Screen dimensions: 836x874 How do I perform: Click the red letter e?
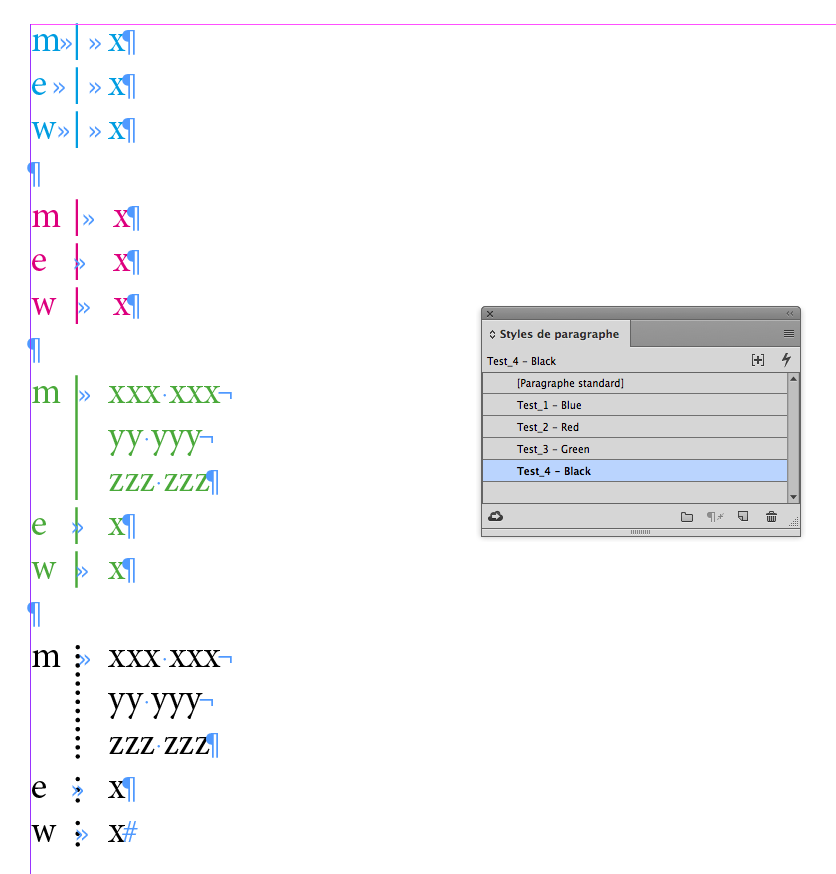pyautogui.click(x=39, y=261)
